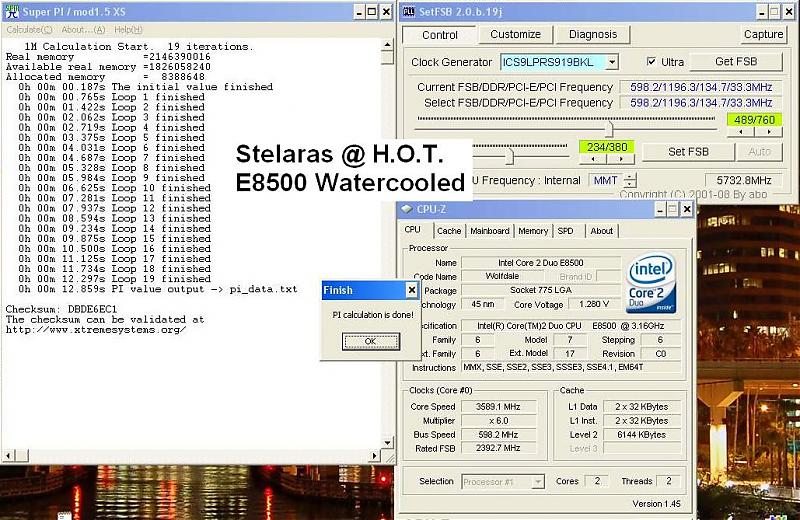Open the Clock Generator dropdown
Viewport: 800px width, 520px height.
tap(612, 62)
